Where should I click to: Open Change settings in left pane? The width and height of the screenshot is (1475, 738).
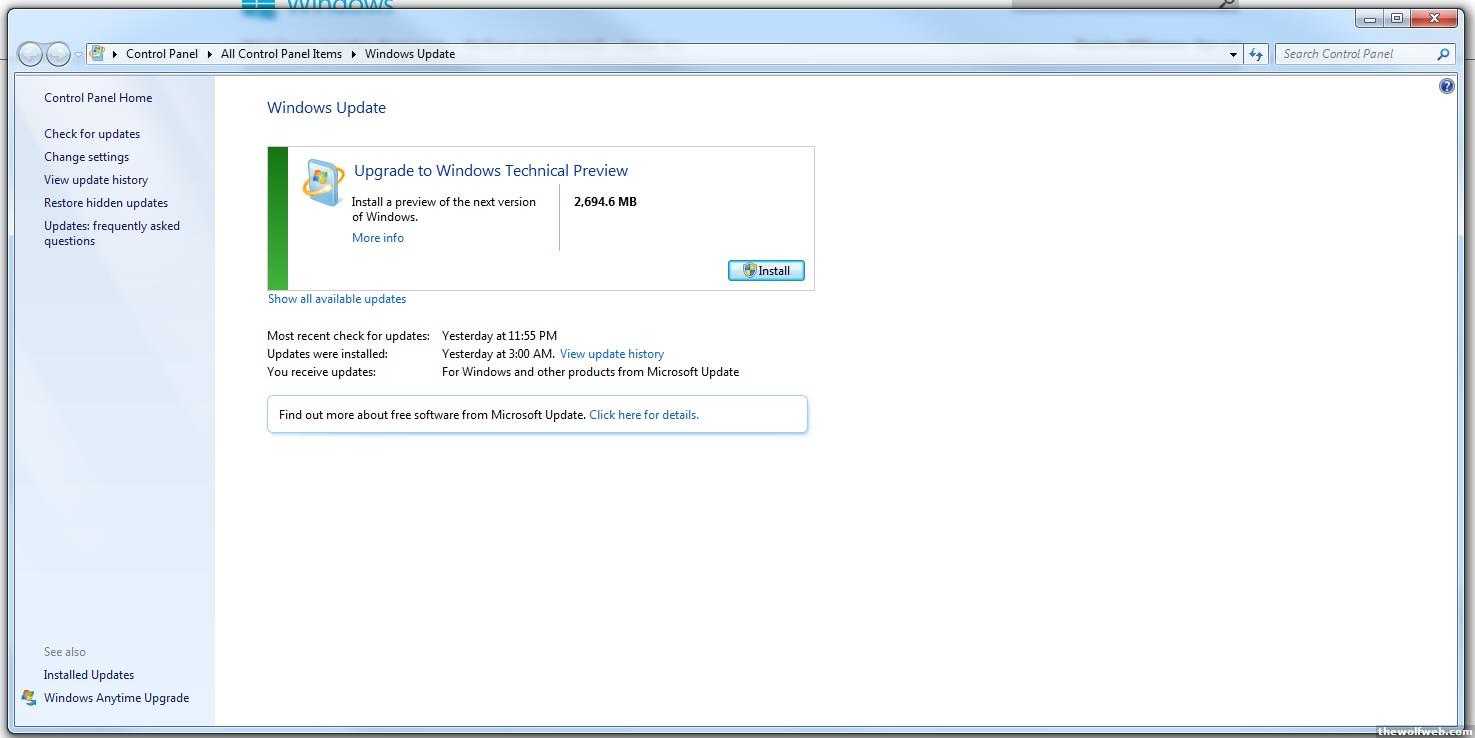coord(86,157)
